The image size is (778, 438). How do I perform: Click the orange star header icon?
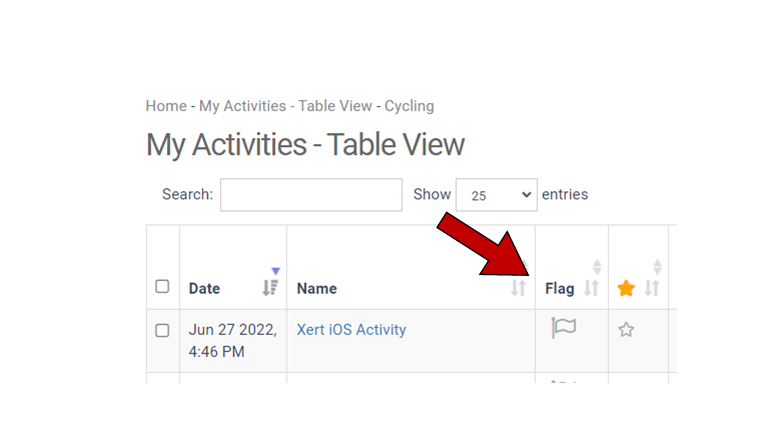626,288
